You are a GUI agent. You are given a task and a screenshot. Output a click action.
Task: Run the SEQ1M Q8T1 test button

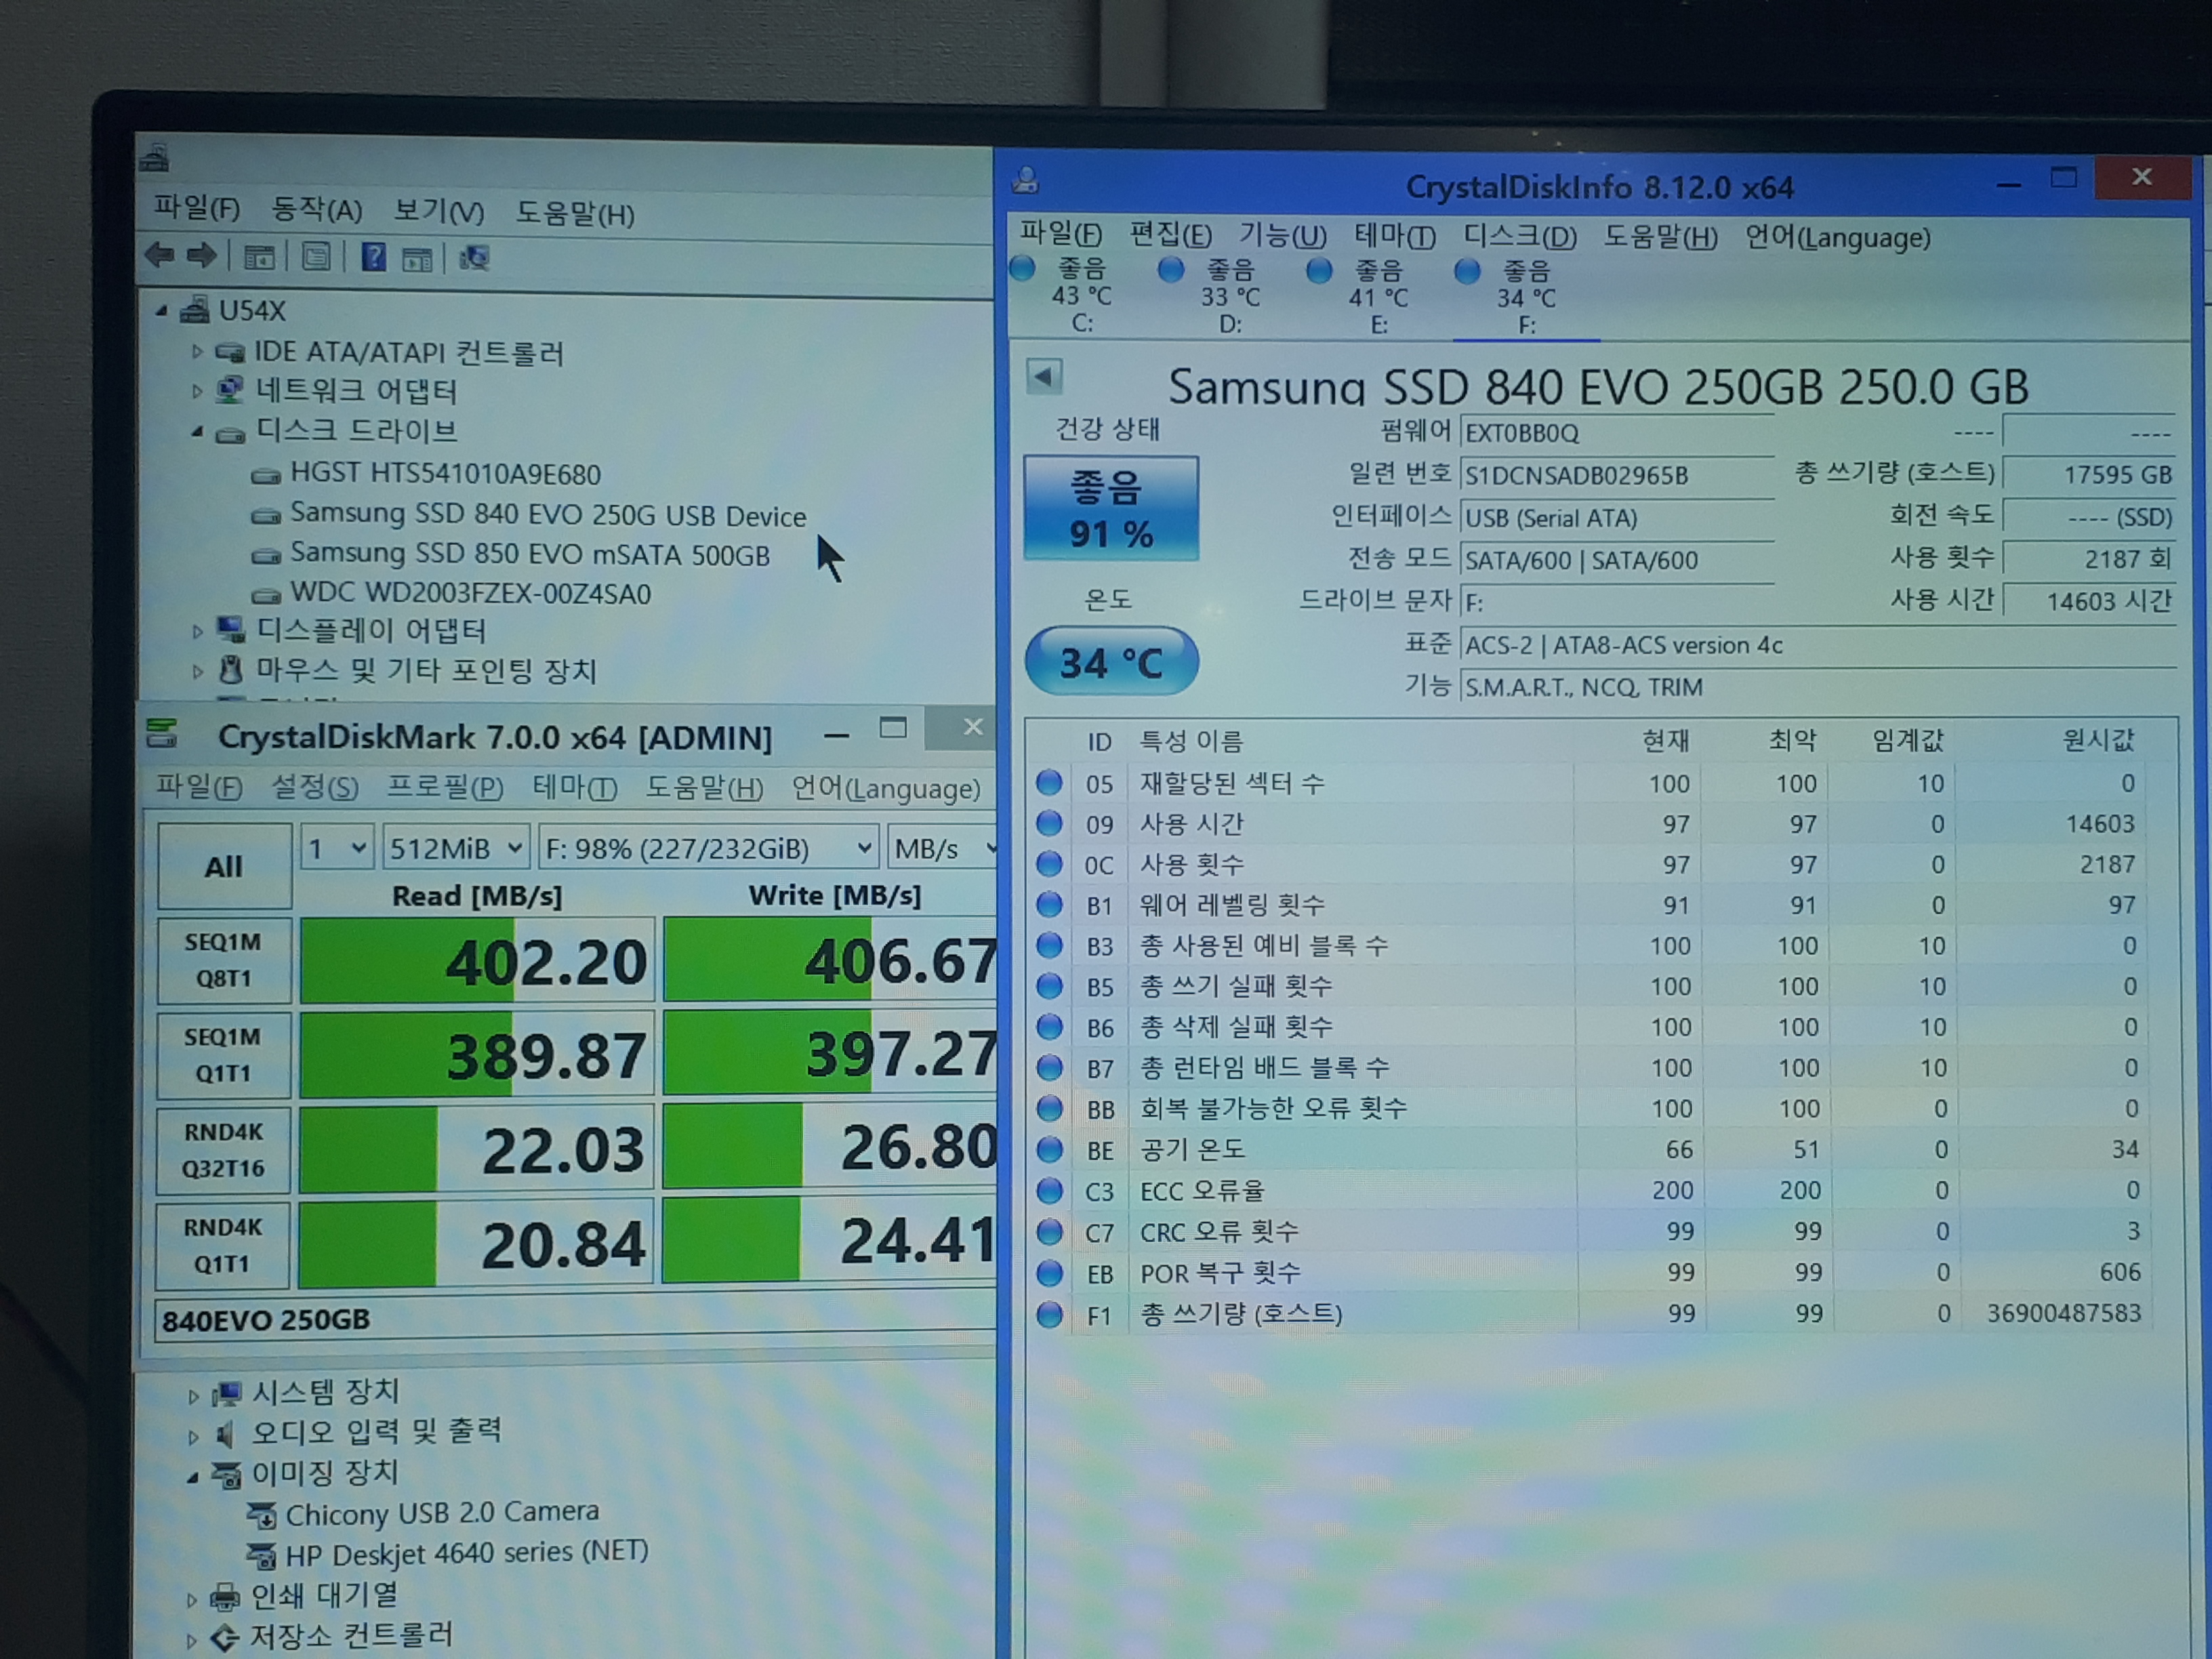(x=224, y=960)
